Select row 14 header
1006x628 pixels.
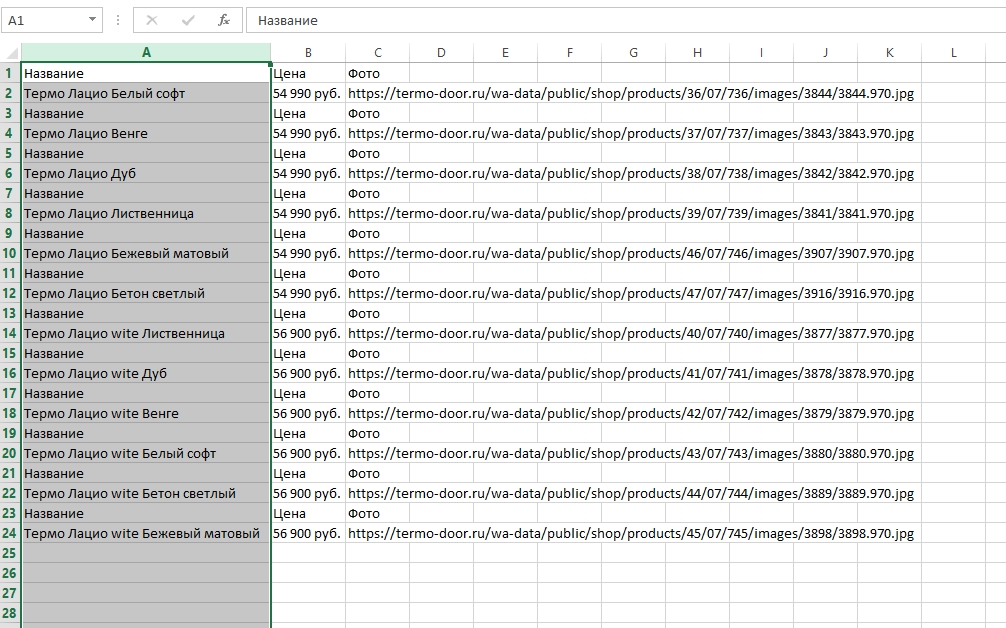click(x=10, y=334)
